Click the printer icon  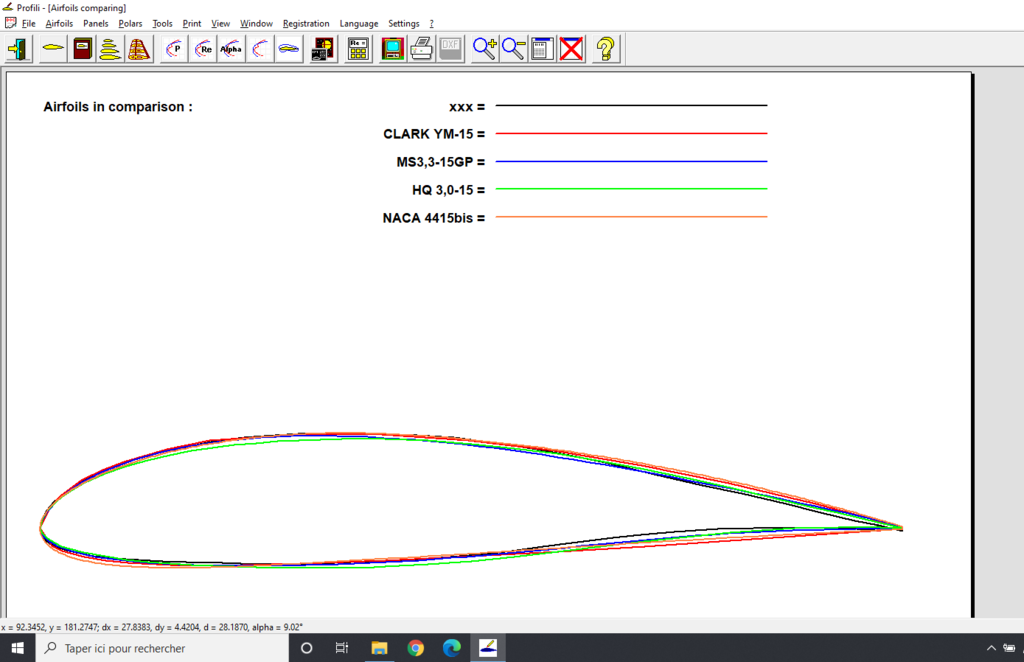[421, 48]
